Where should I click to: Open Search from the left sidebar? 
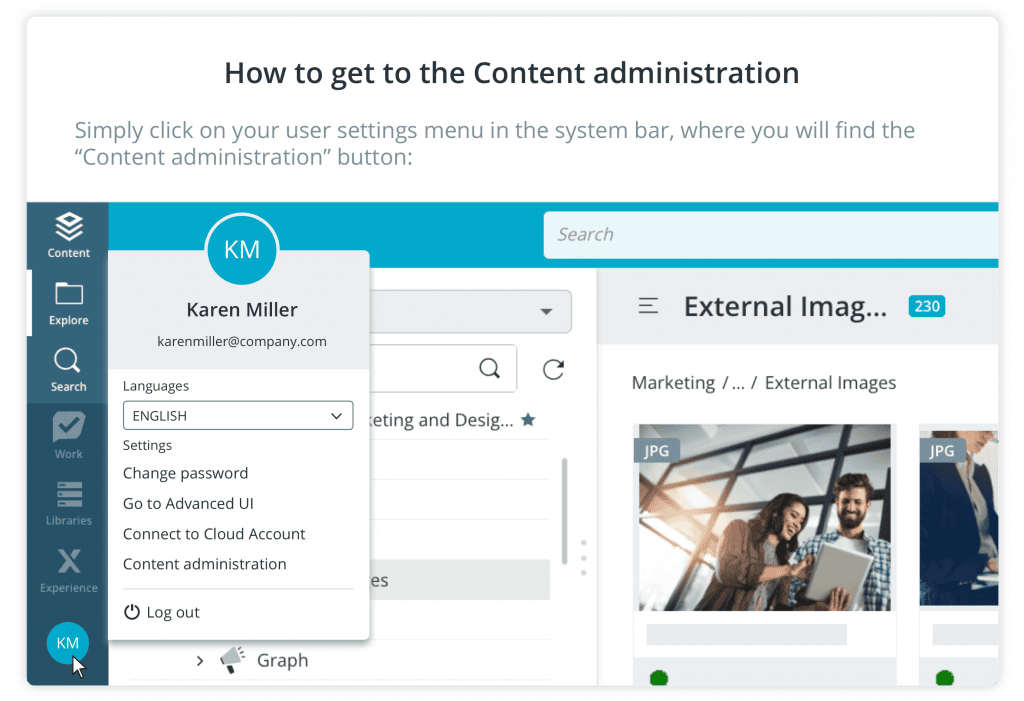(x=68, y=369)
